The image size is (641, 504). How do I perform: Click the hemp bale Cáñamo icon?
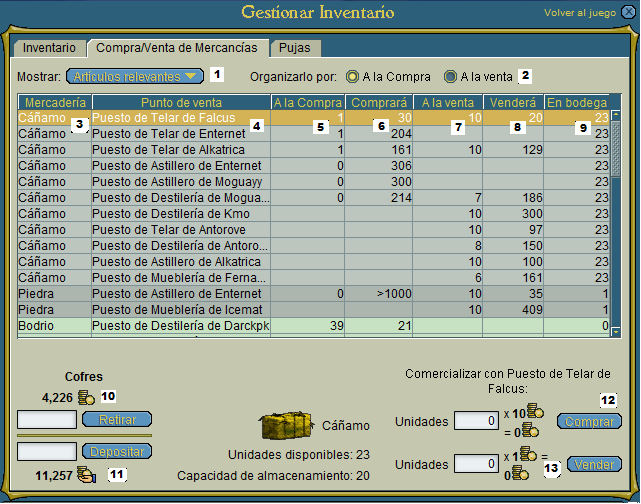coord(288,426)
